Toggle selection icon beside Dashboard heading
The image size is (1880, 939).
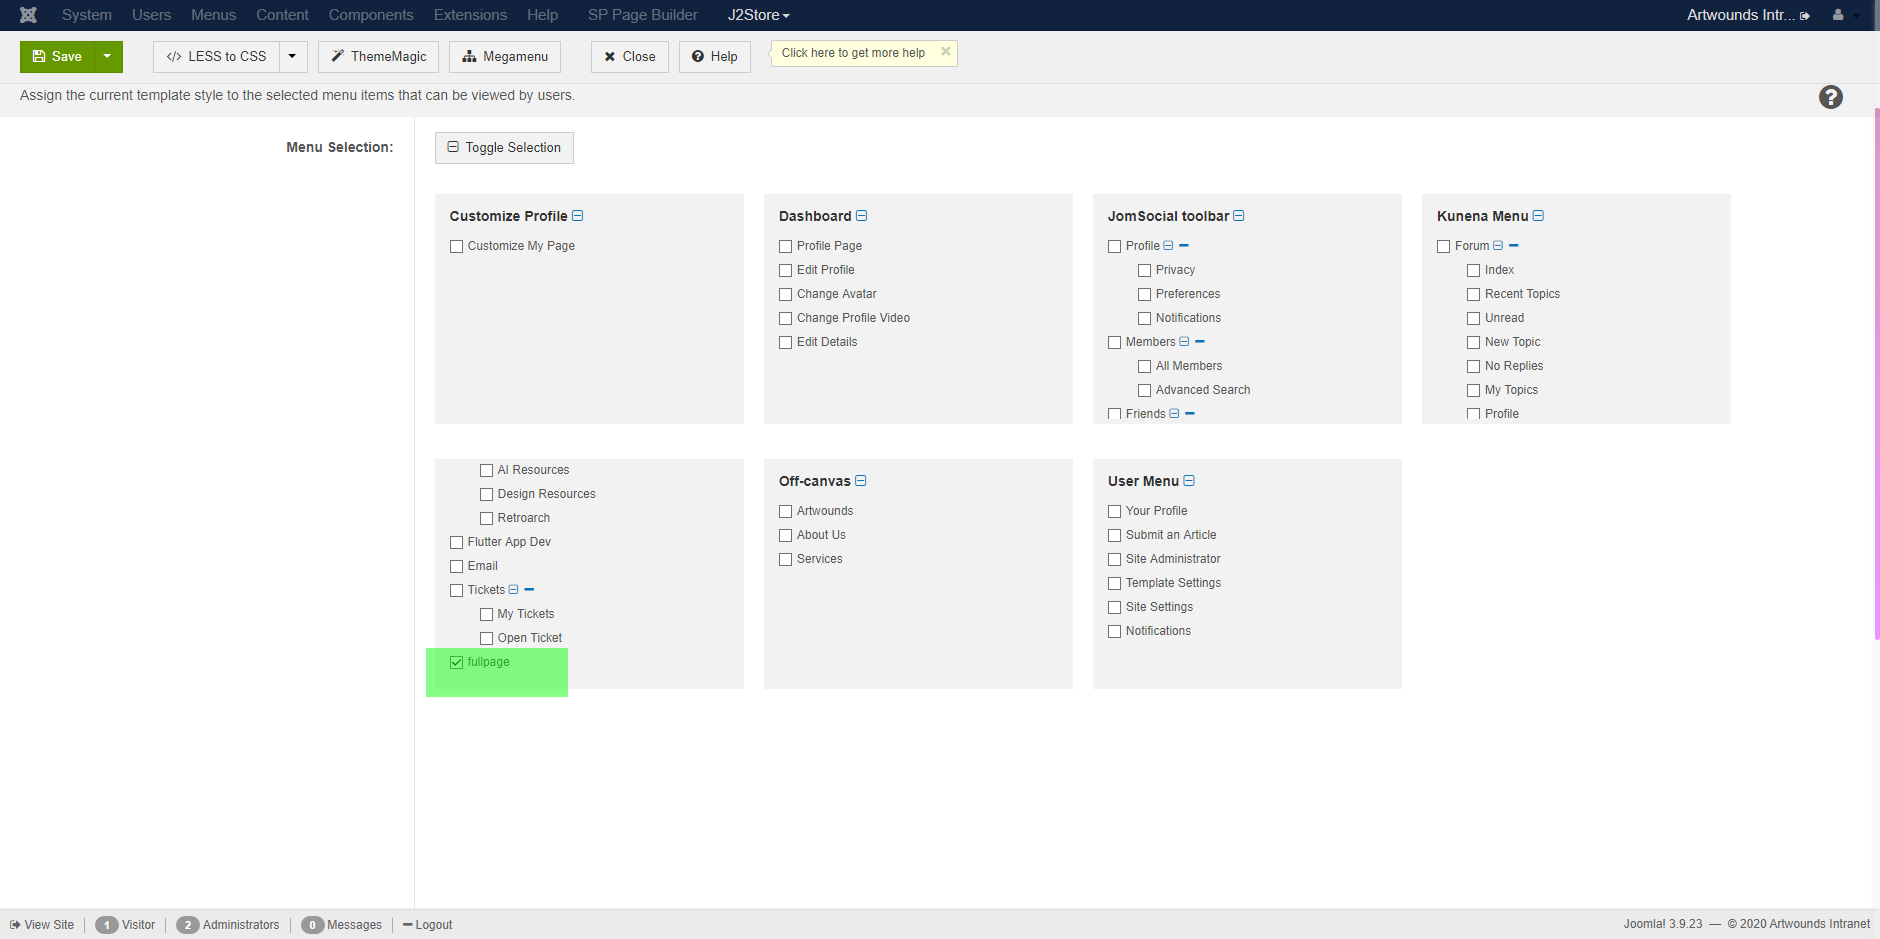(862, 216)
